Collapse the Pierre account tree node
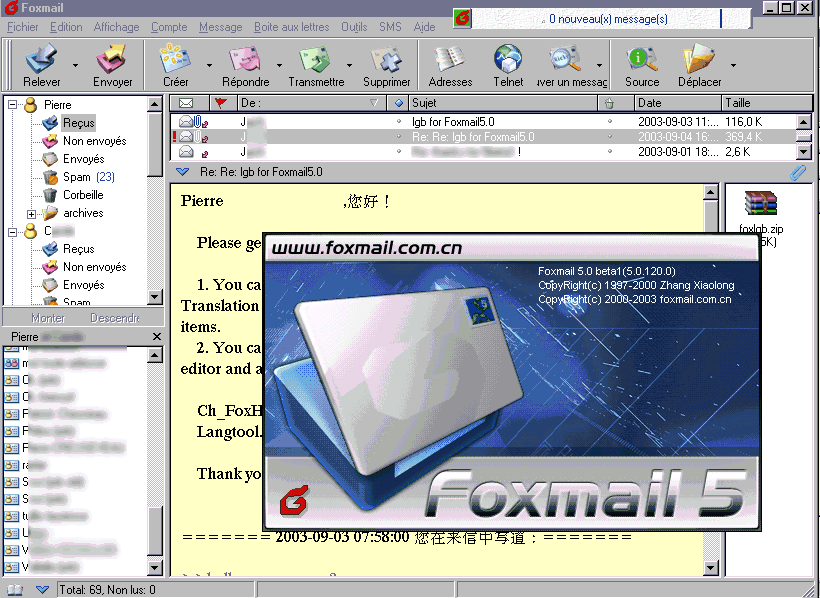Image resolution: width=820 pixels, height=598 pixels. pyautogui.click(x=13, y=105)
